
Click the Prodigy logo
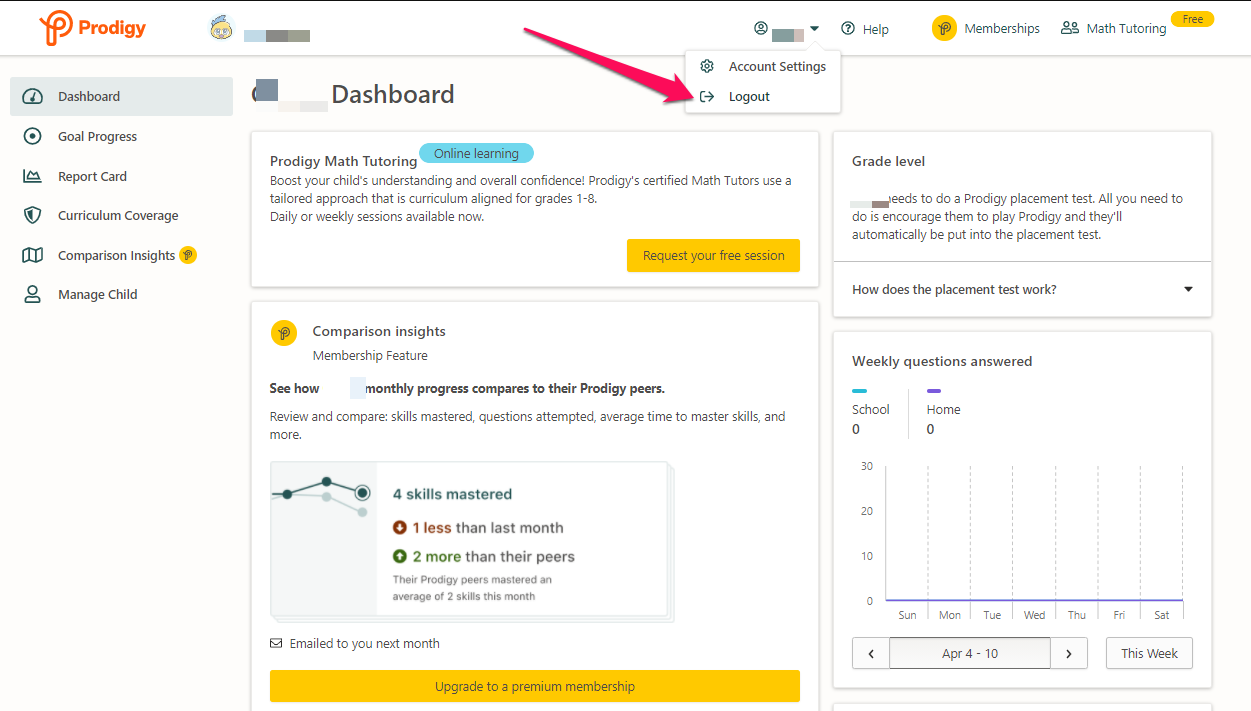pyautogui.click(x=92, y=28)
